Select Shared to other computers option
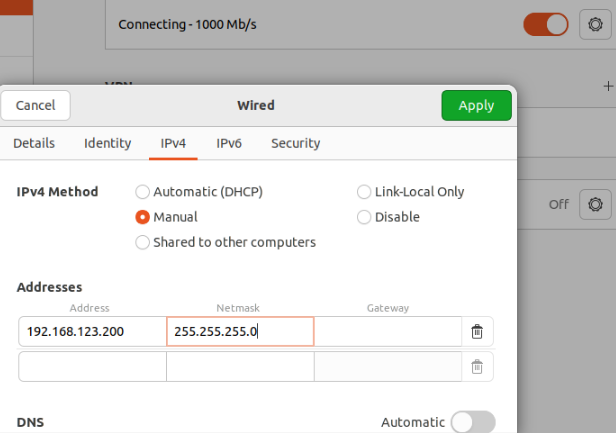This screenshot has height=433, width=616. pyautogui.click(x=143, y=242)
